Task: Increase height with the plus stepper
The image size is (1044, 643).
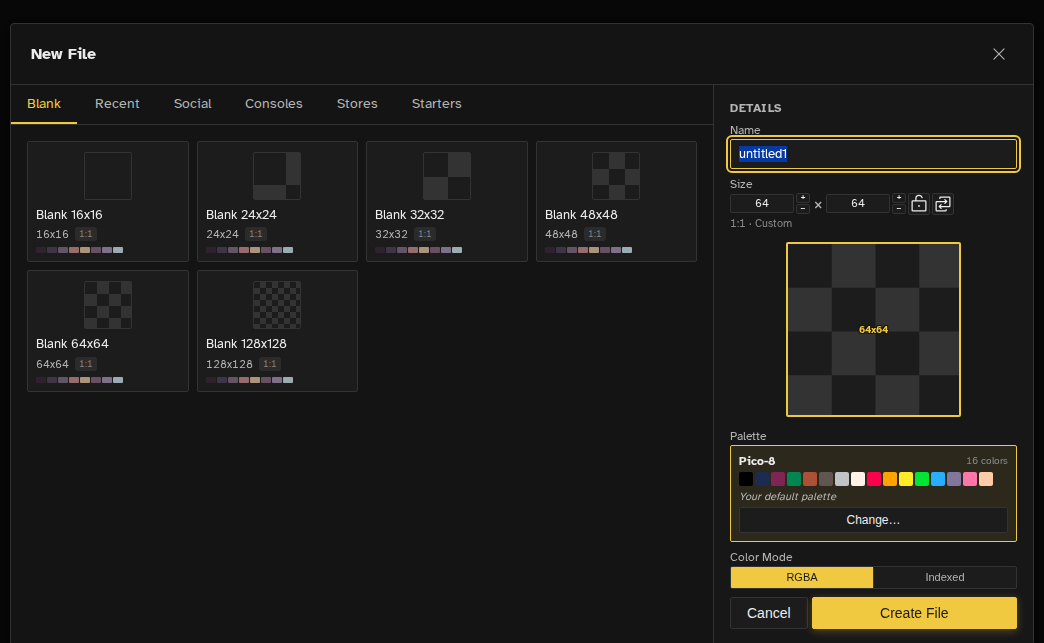Action: point(899,198)
